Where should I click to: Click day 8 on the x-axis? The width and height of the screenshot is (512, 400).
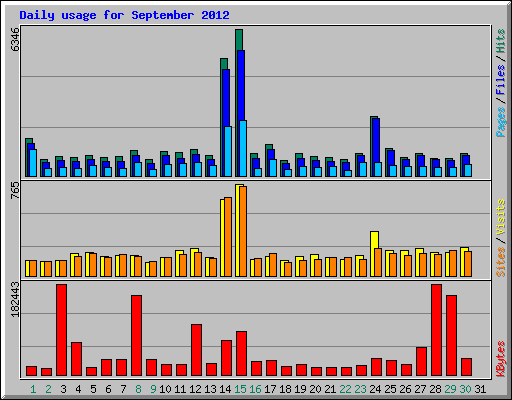click(x=138, y=389)
